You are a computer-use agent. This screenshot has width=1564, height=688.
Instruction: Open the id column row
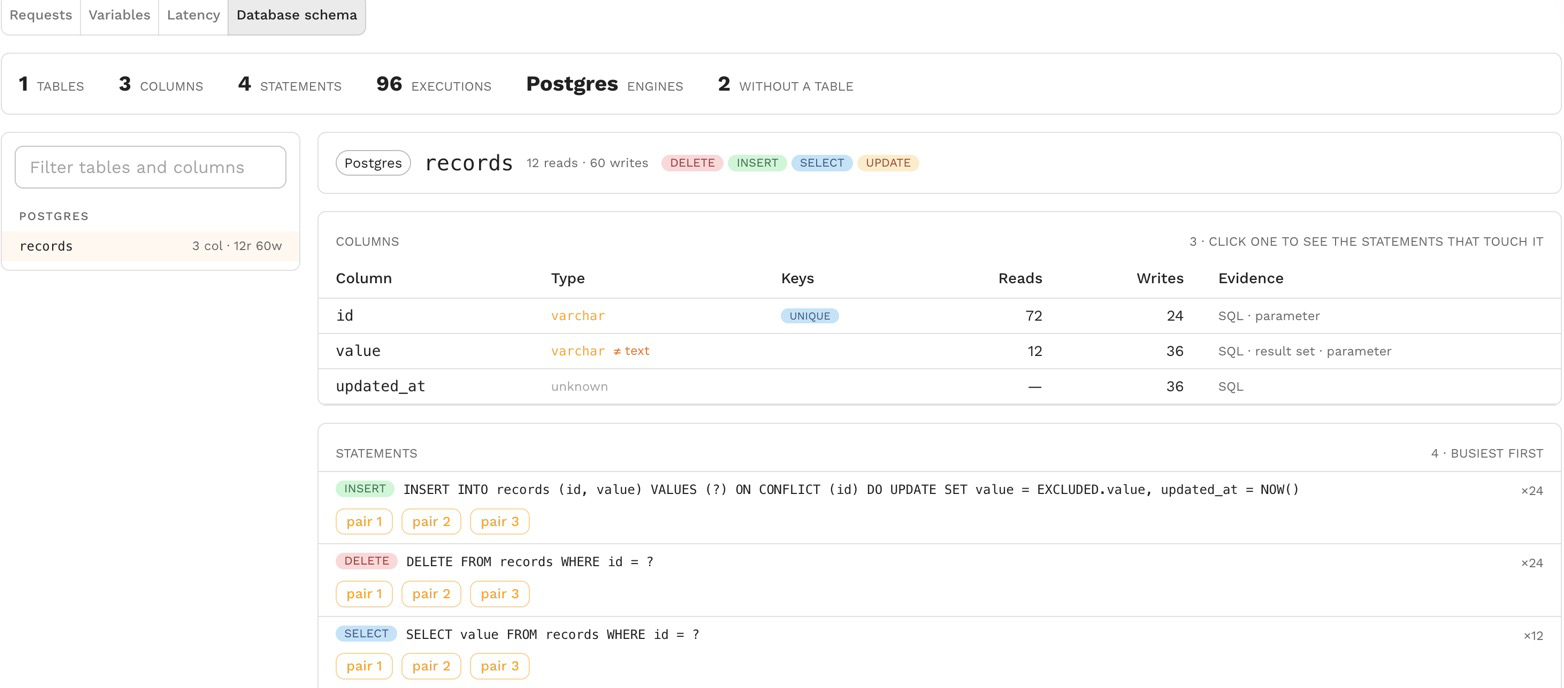click(x=939, y=316)
